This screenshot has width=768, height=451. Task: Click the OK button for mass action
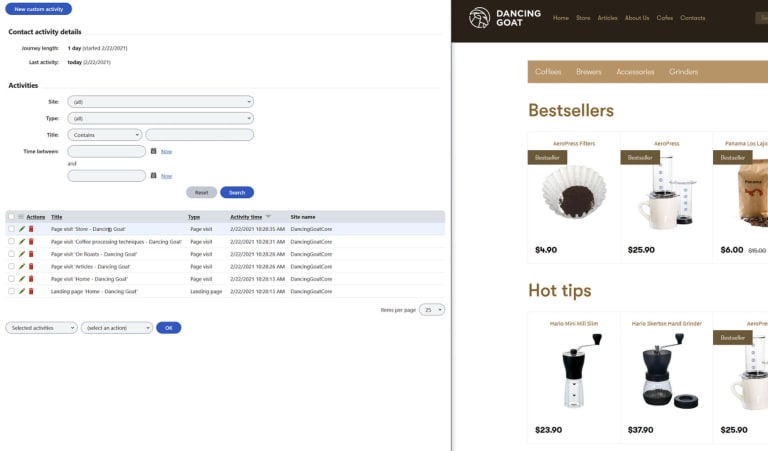(168, 328)
